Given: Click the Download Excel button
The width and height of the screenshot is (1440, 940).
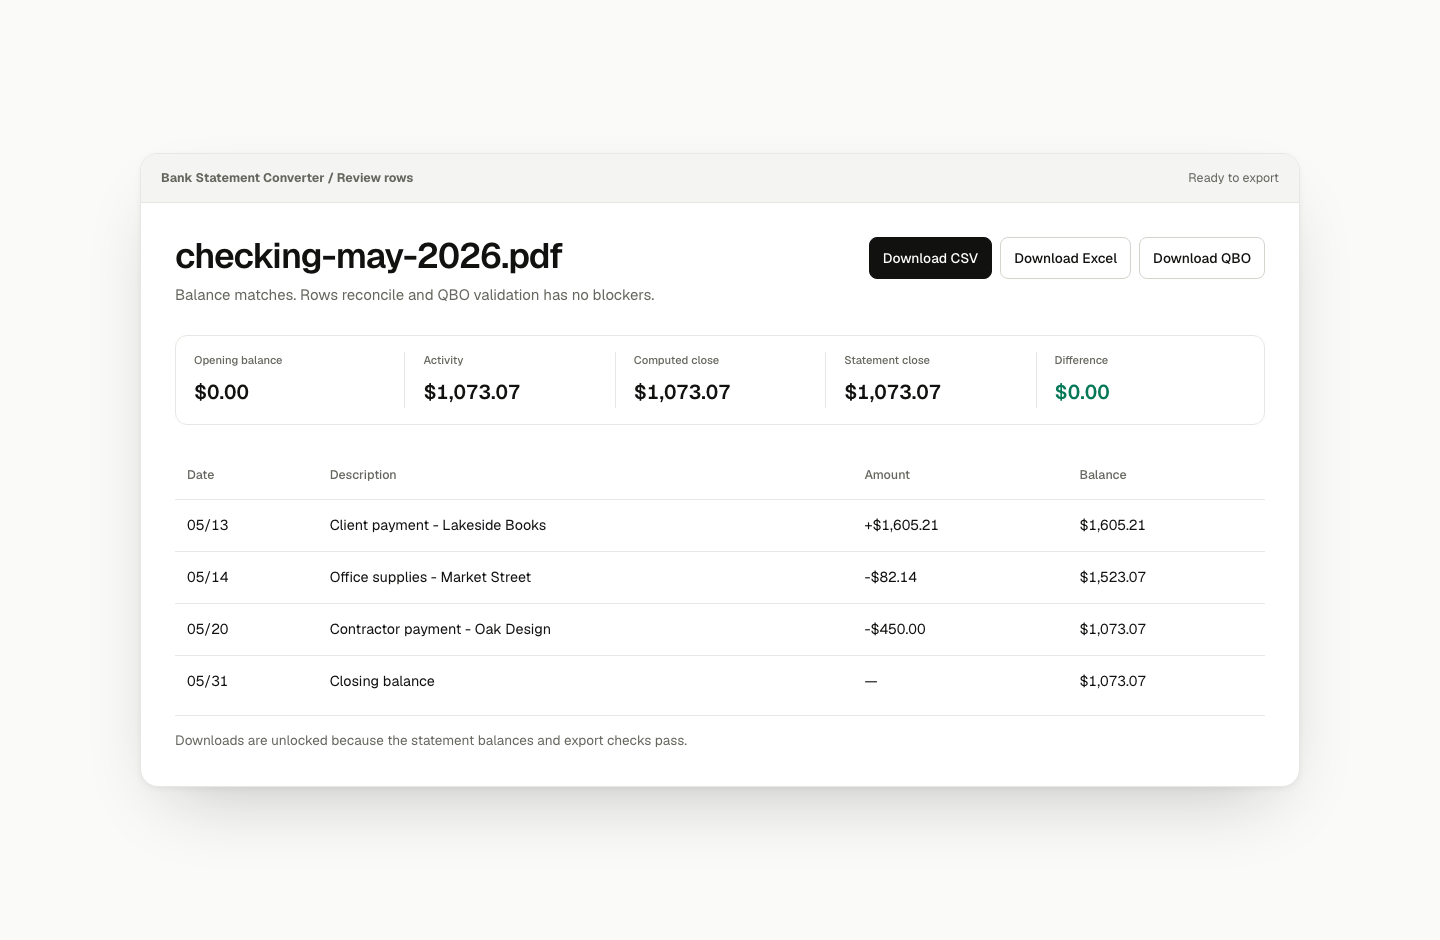Looking at the screenshot, I should point(1065,258).
